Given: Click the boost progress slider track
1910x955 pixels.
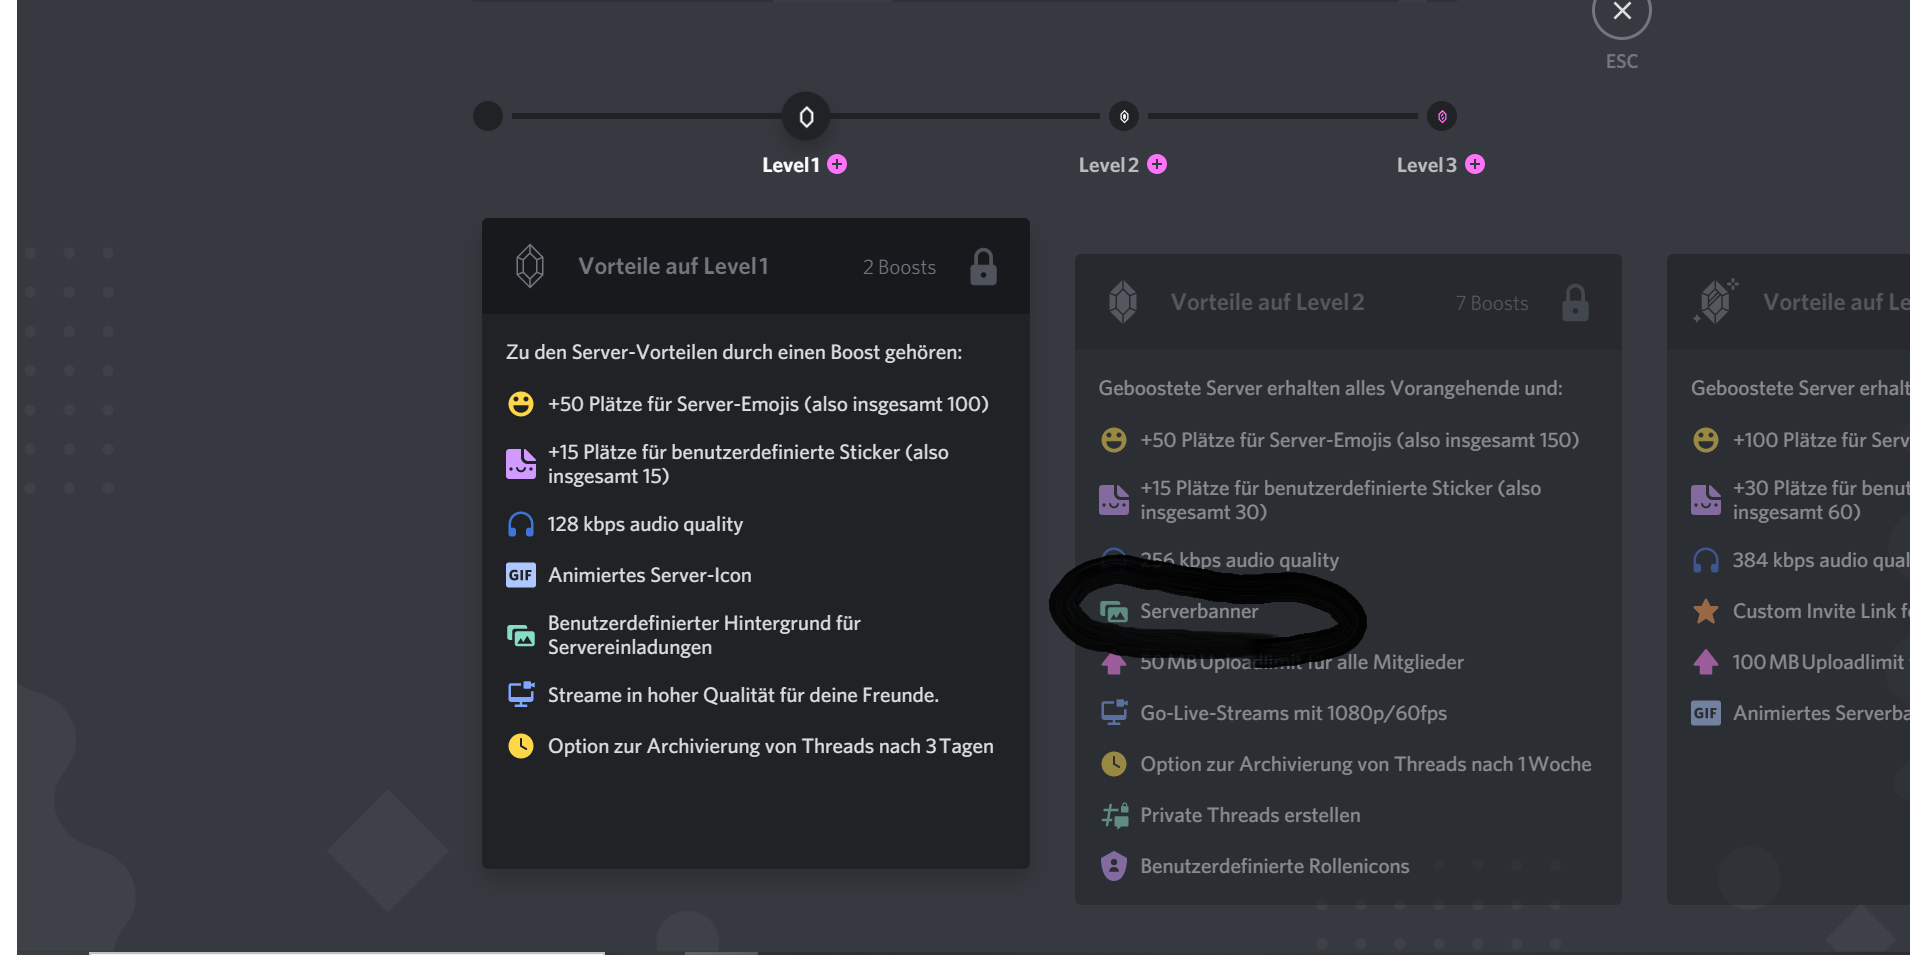Looking at the screenshot, I should coord(960,116).
